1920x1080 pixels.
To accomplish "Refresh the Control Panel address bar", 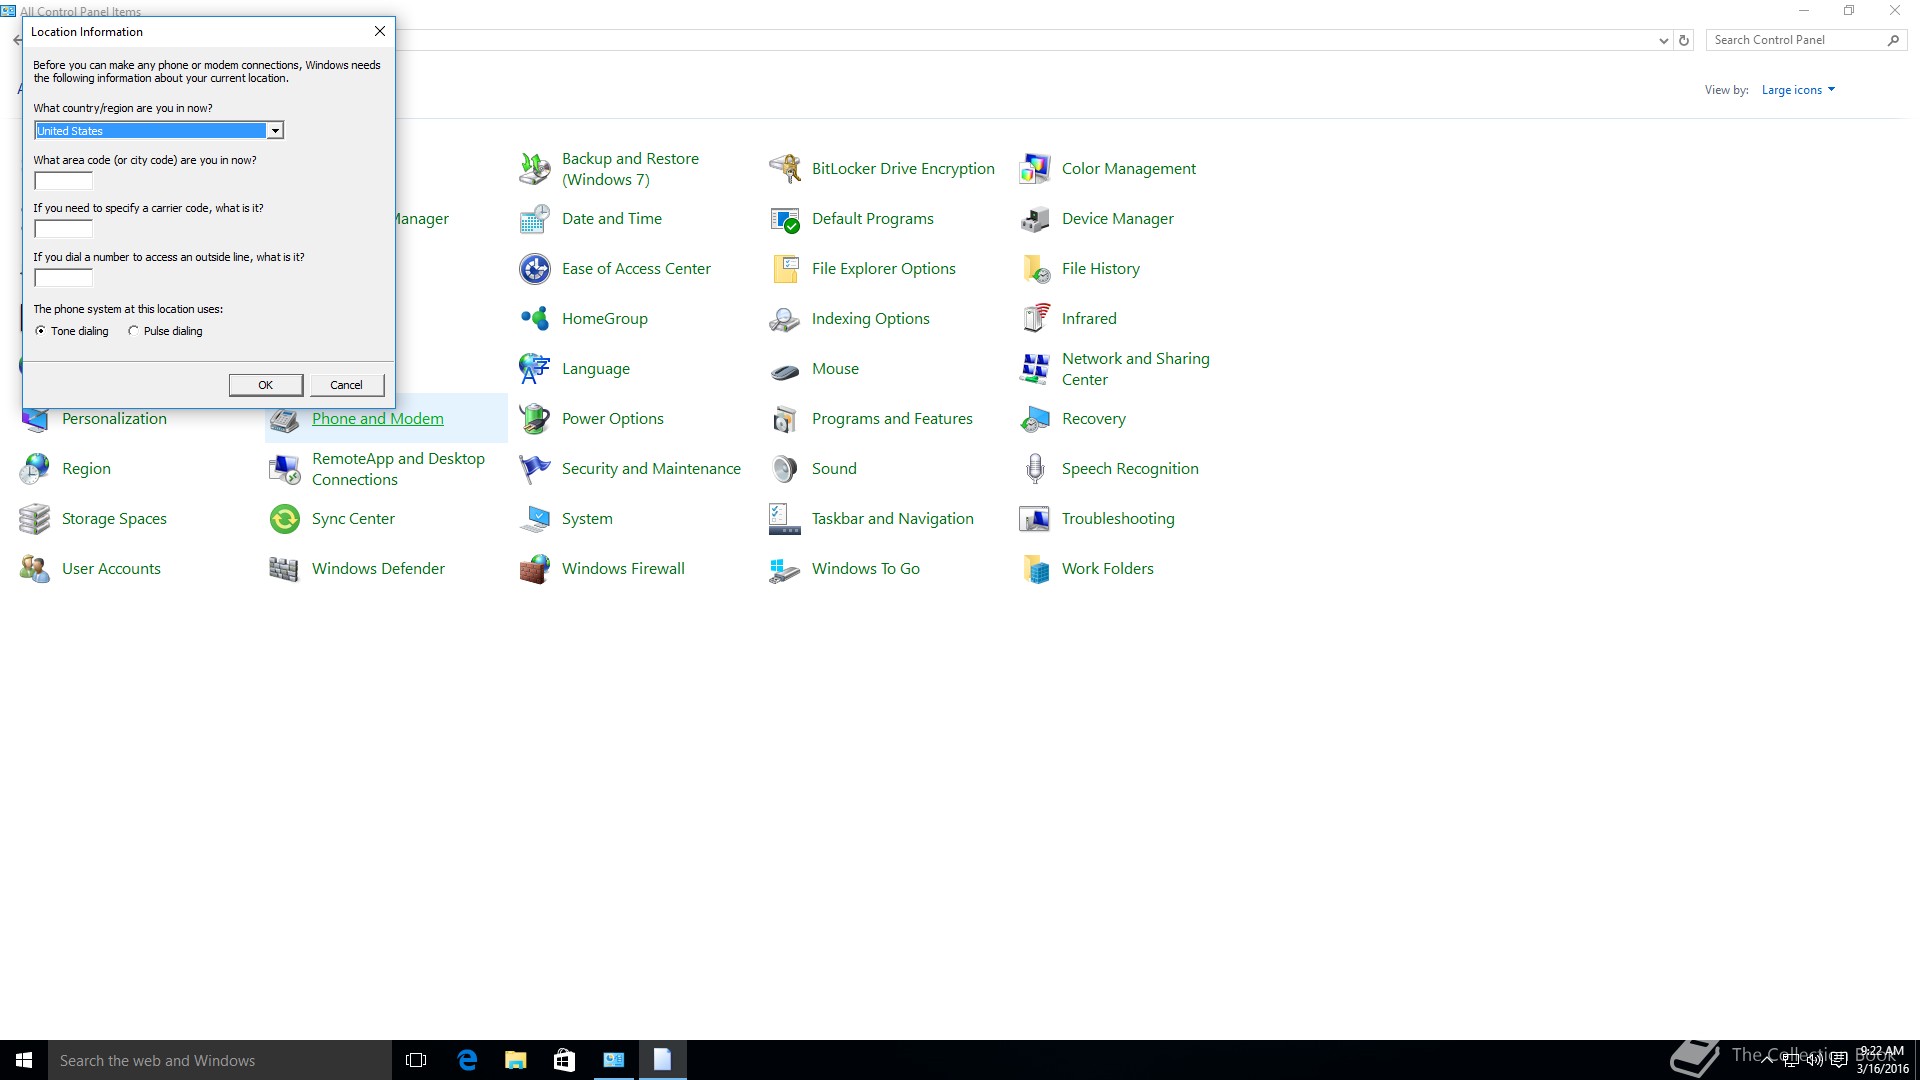I will pyautogui.click(x=1684, y=41).
